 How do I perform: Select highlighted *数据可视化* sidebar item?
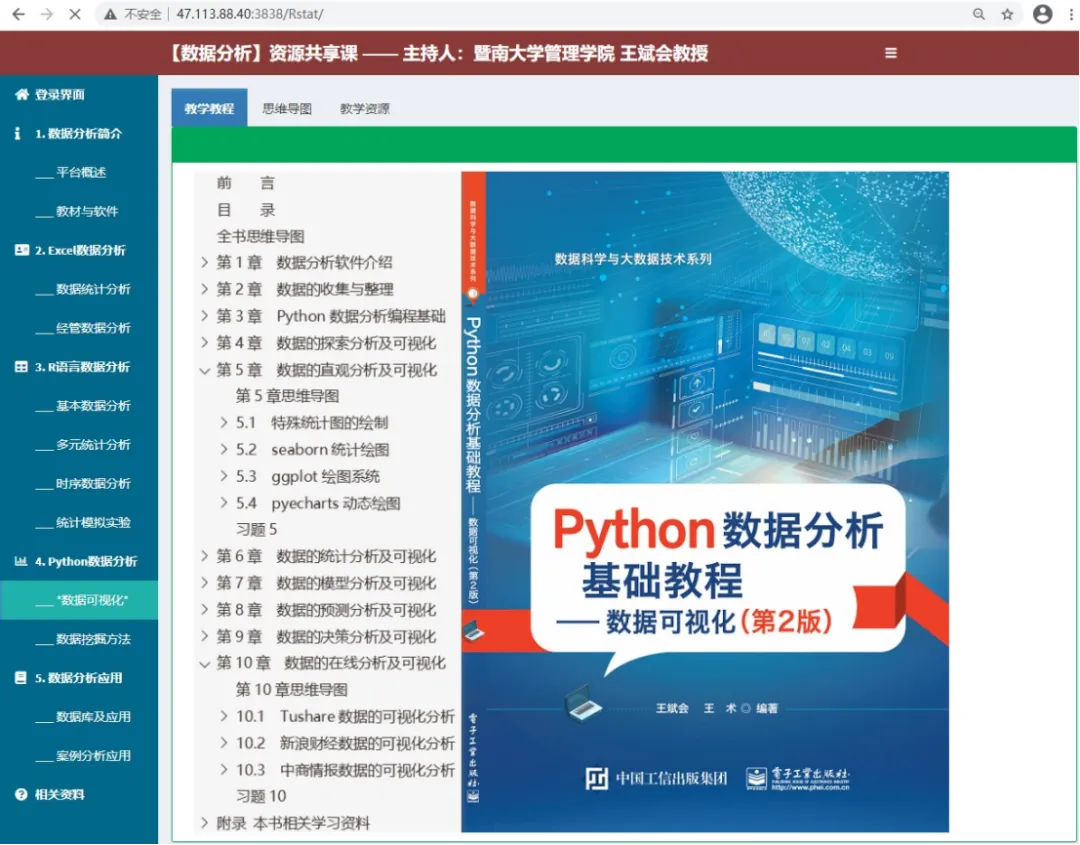coord(79,600)
